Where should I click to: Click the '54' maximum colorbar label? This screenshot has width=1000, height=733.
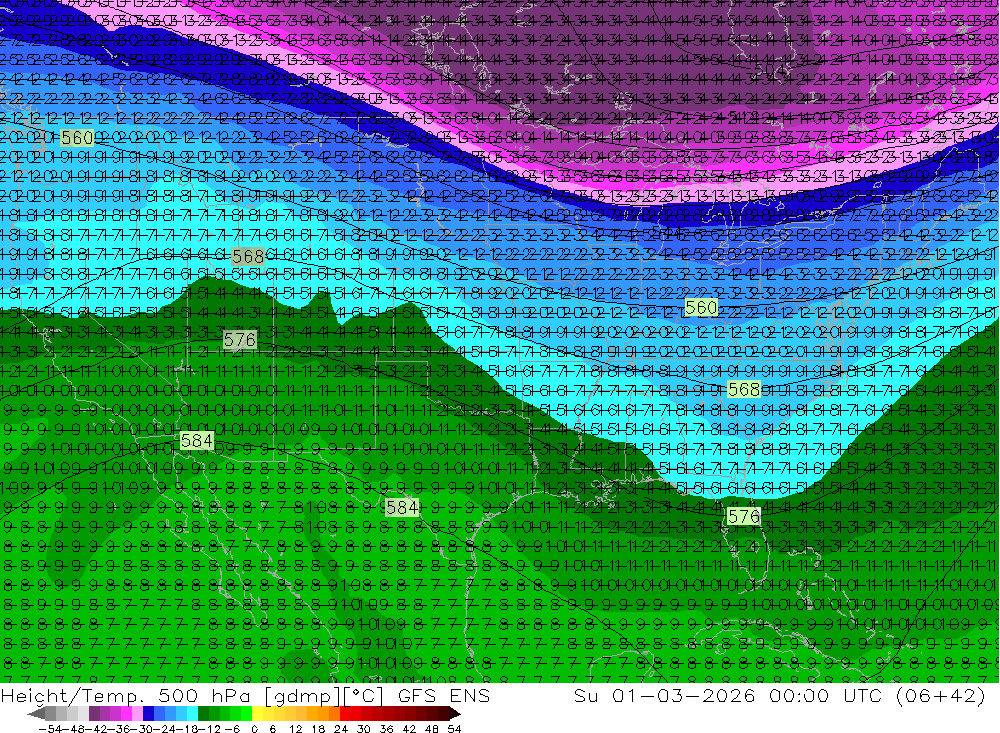point(454,729)
